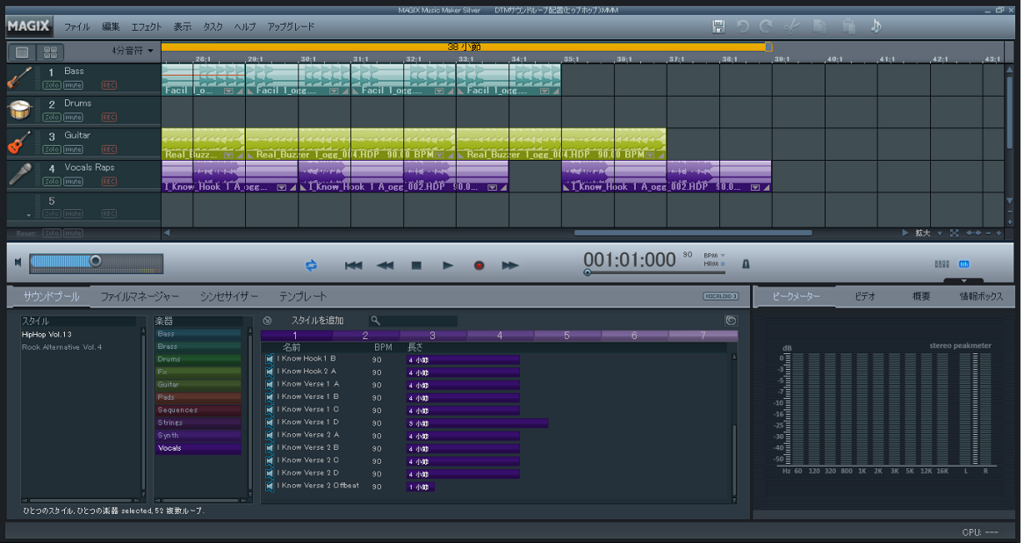Image resolution: width=1024 pixels, height=543 pixels.
Task: Open the first I_Know_Hook vocal clip's dropdown menu
Action: click(x=281, y=187)
